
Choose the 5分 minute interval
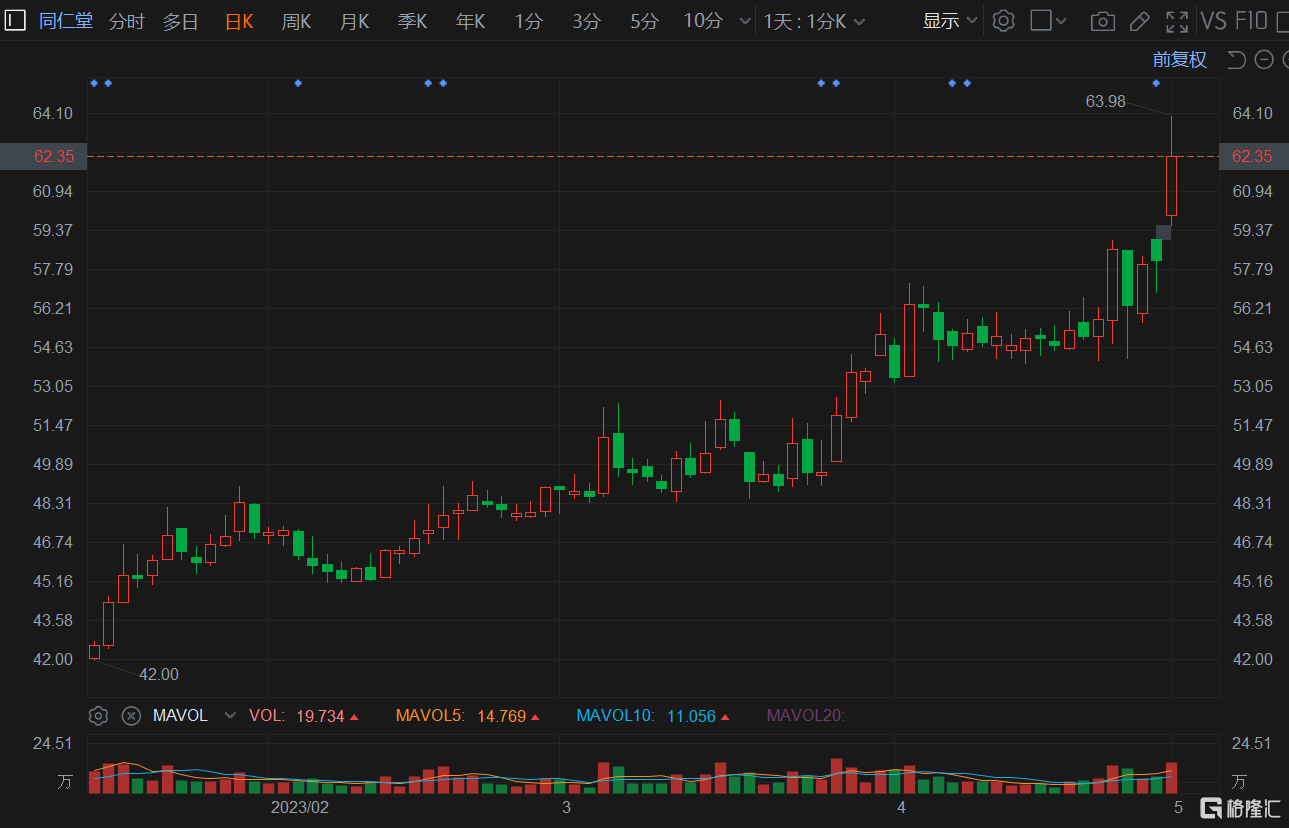[644, 21]
